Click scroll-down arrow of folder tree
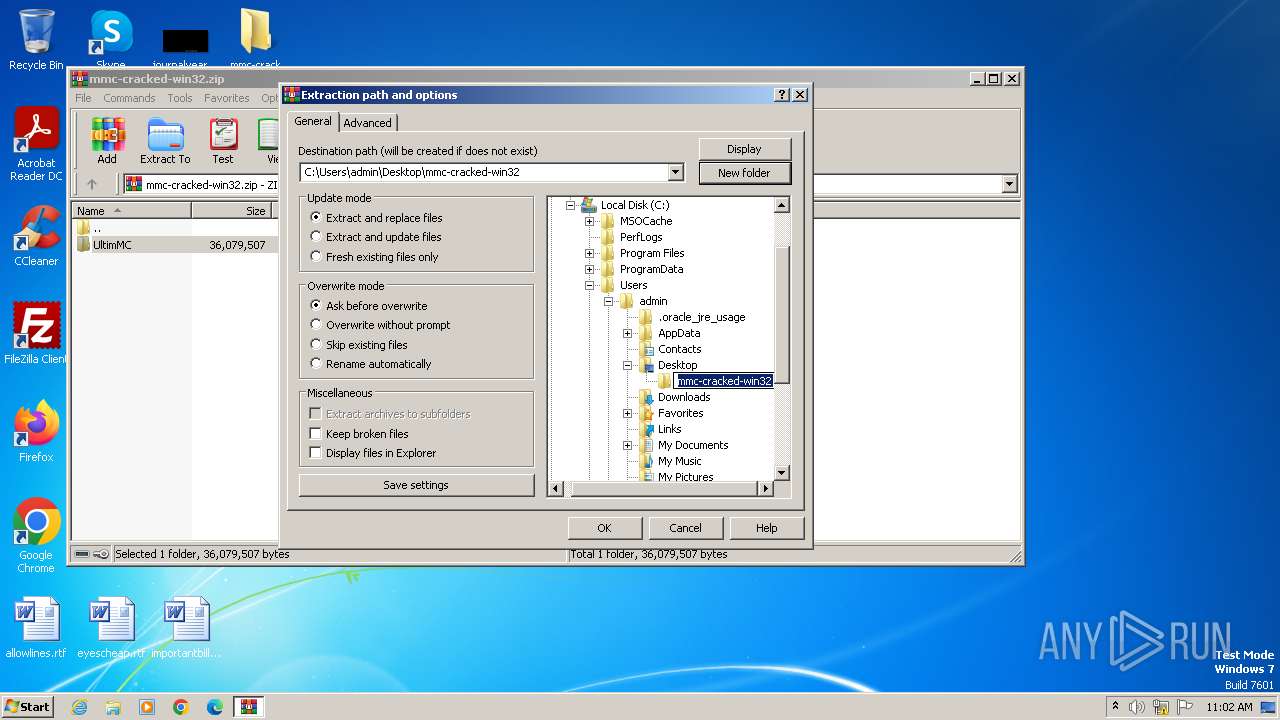The width and height of the screenshot is (1280, 720). (x=782, y=473)
